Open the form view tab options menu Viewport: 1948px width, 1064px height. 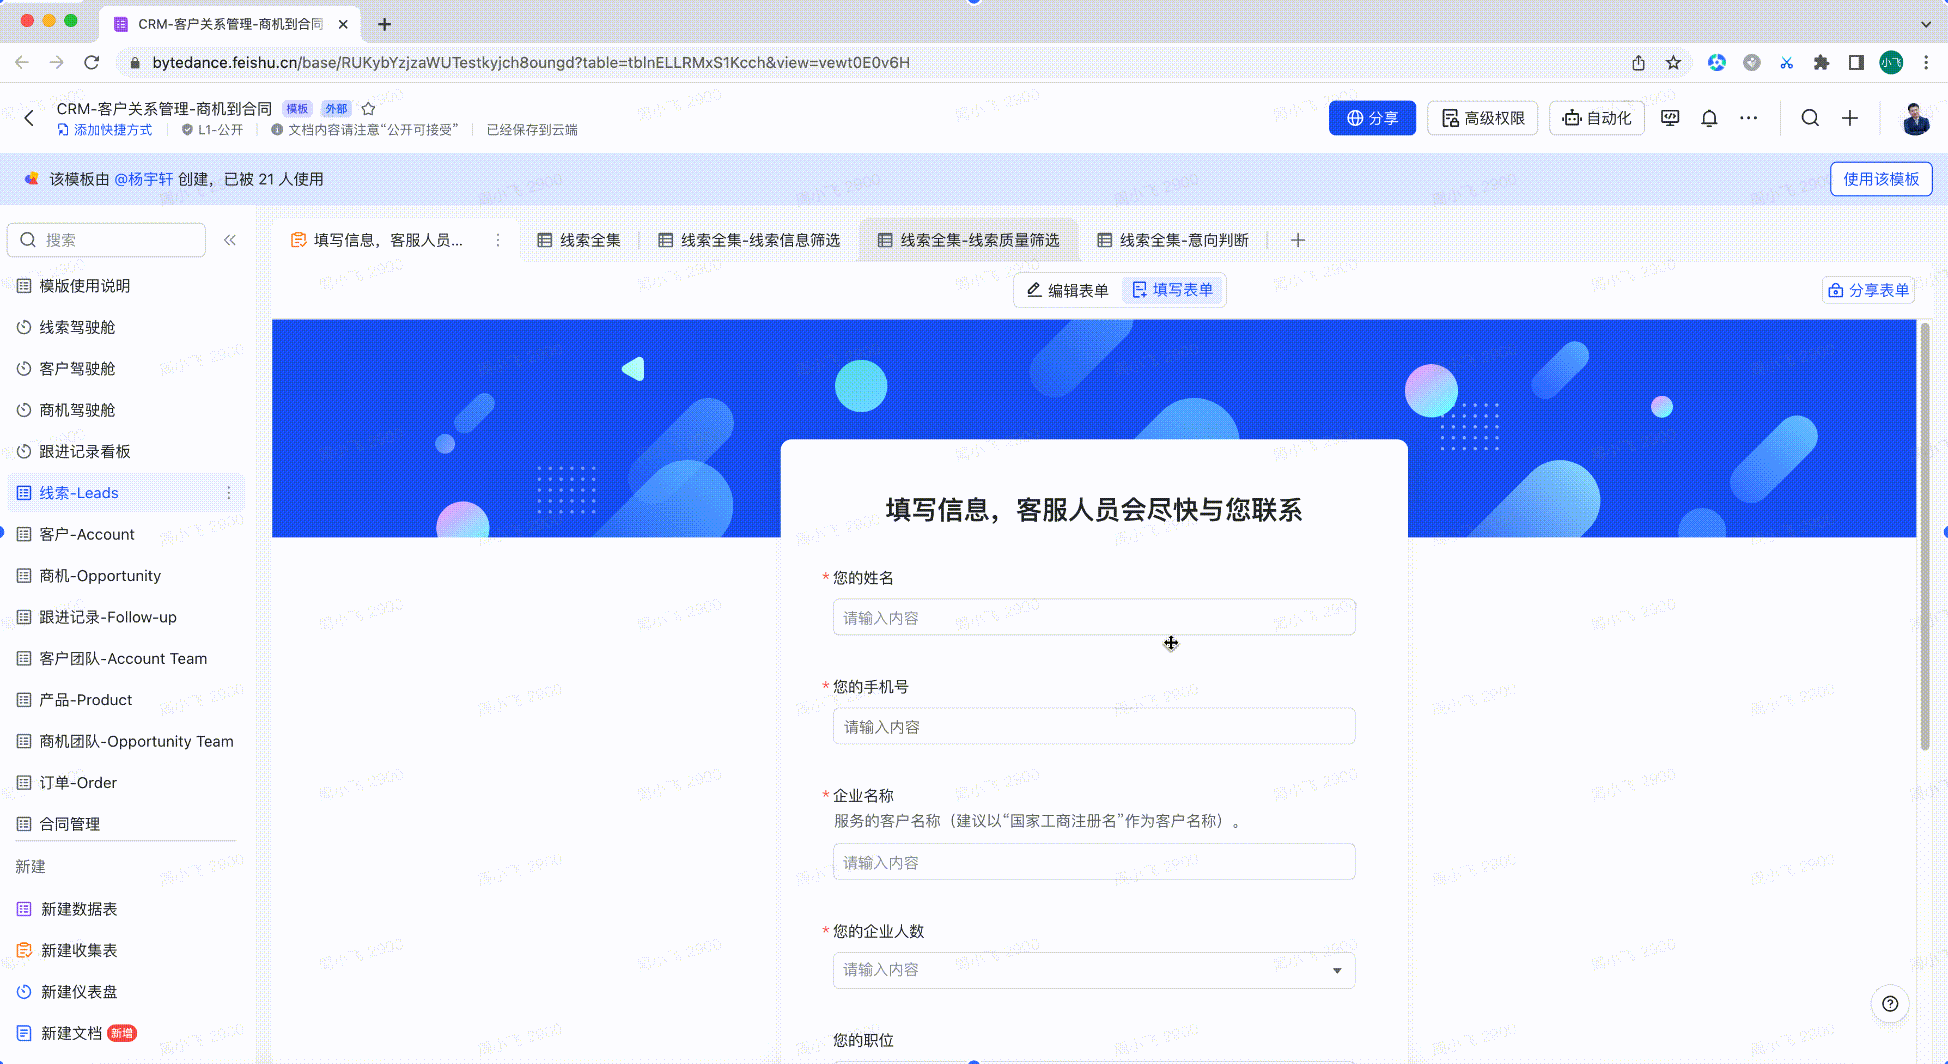tap(498, 240)
